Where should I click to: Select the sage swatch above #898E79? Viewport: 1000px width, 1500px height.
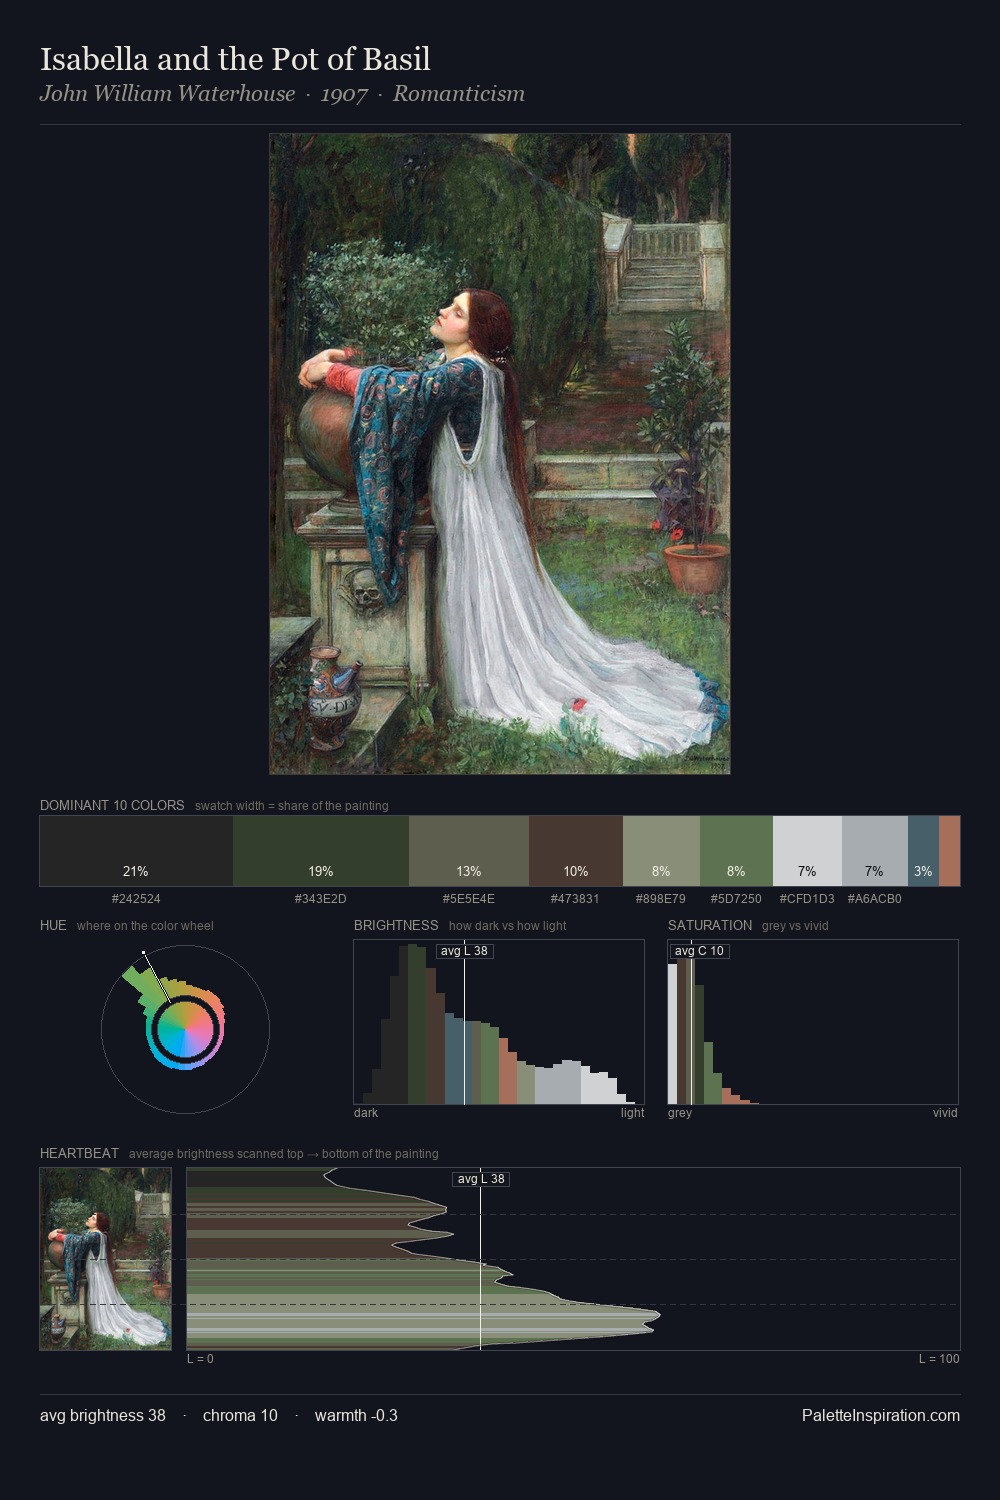661,851
